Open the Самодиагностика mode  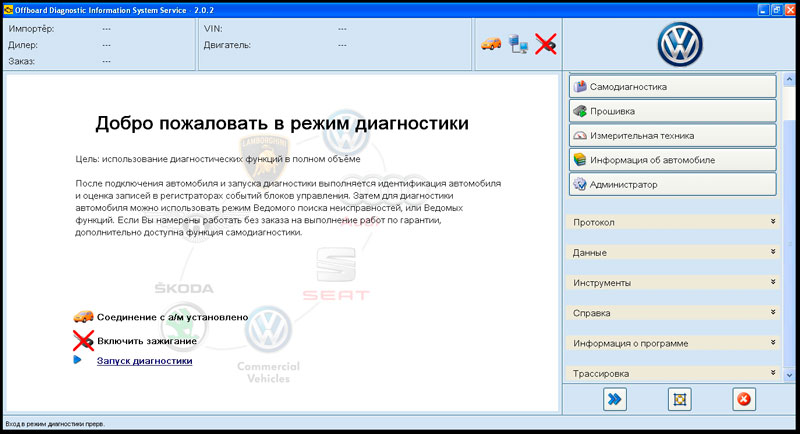coord(672,86)
